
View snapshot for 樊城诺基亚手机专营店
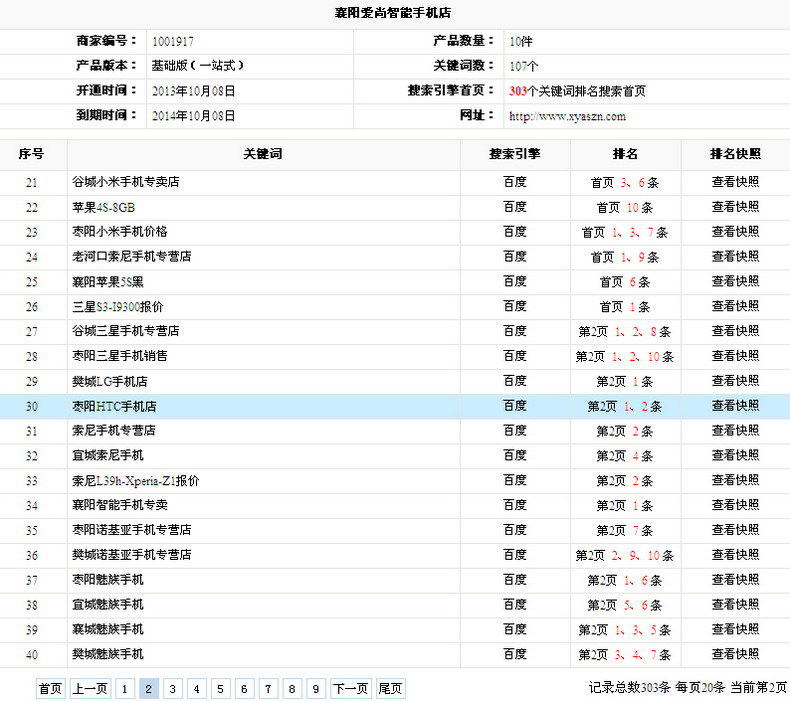[735, 555]
